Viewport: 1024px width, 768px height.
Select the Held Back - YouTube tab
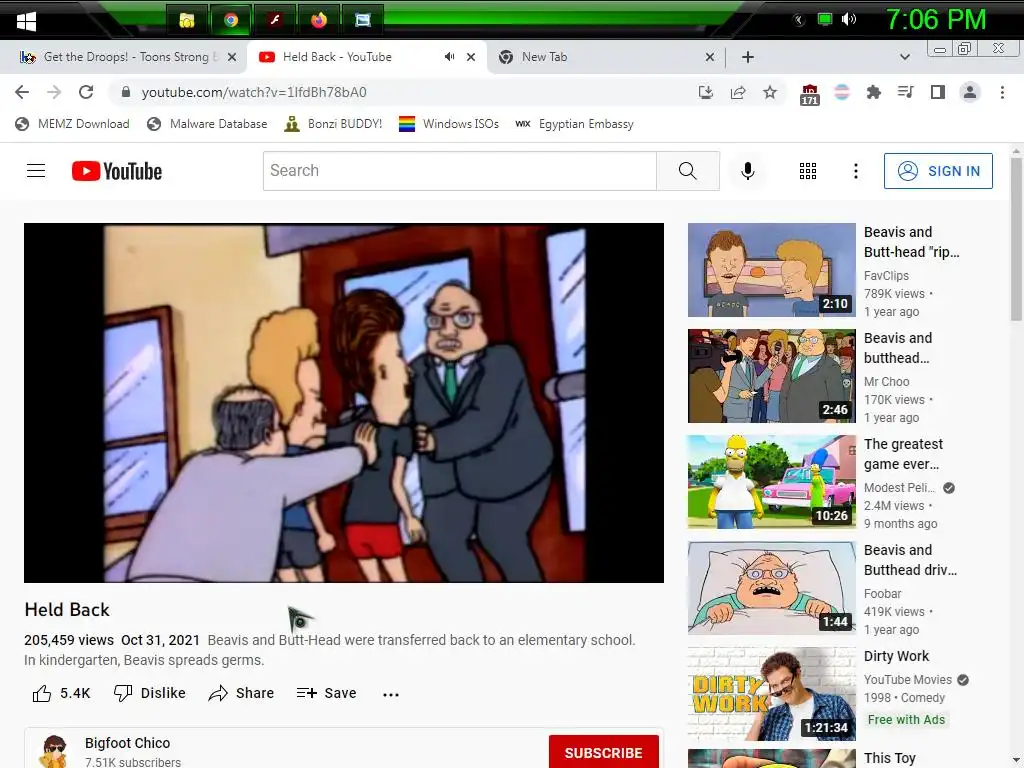tap(337, 57)
